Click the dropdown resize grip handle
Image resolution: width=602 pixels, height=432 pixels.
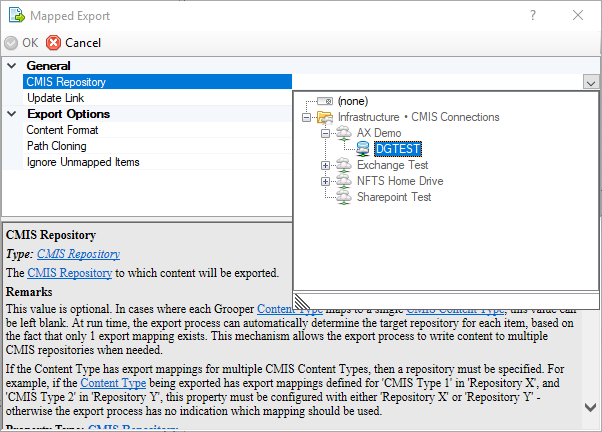point(302,302)
